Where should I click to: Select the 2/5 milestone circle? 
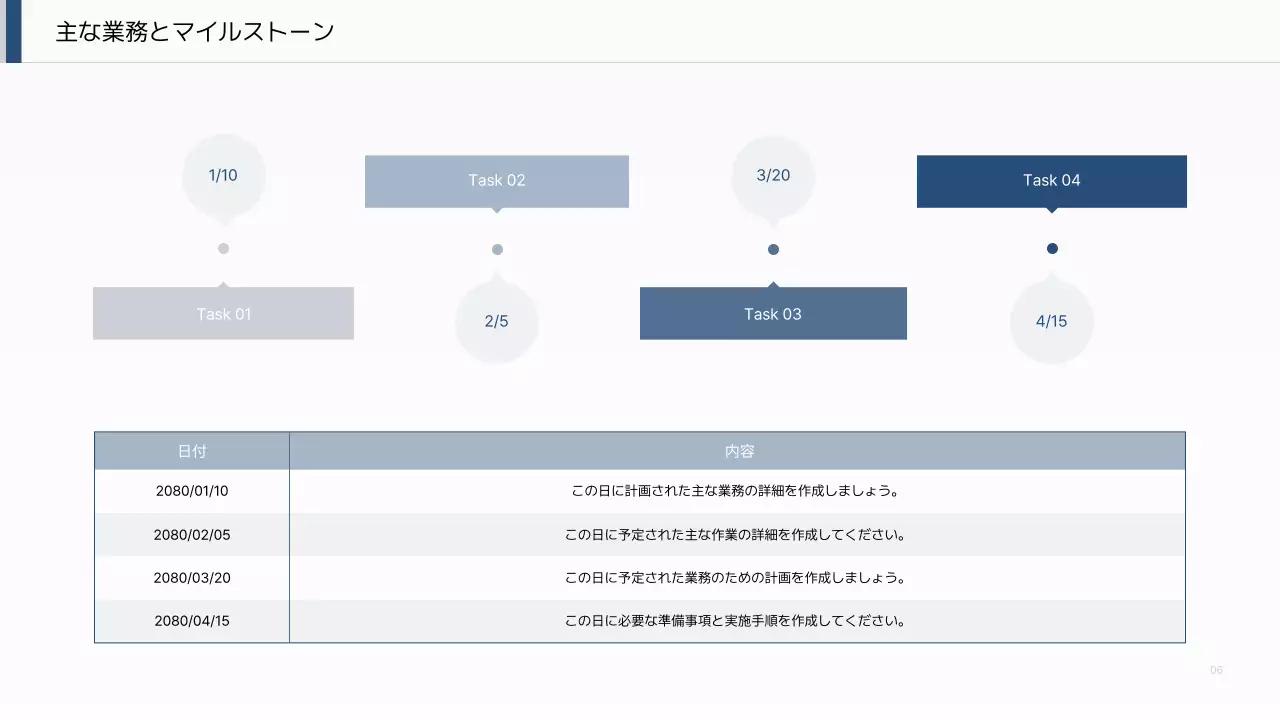click(497, 321)
